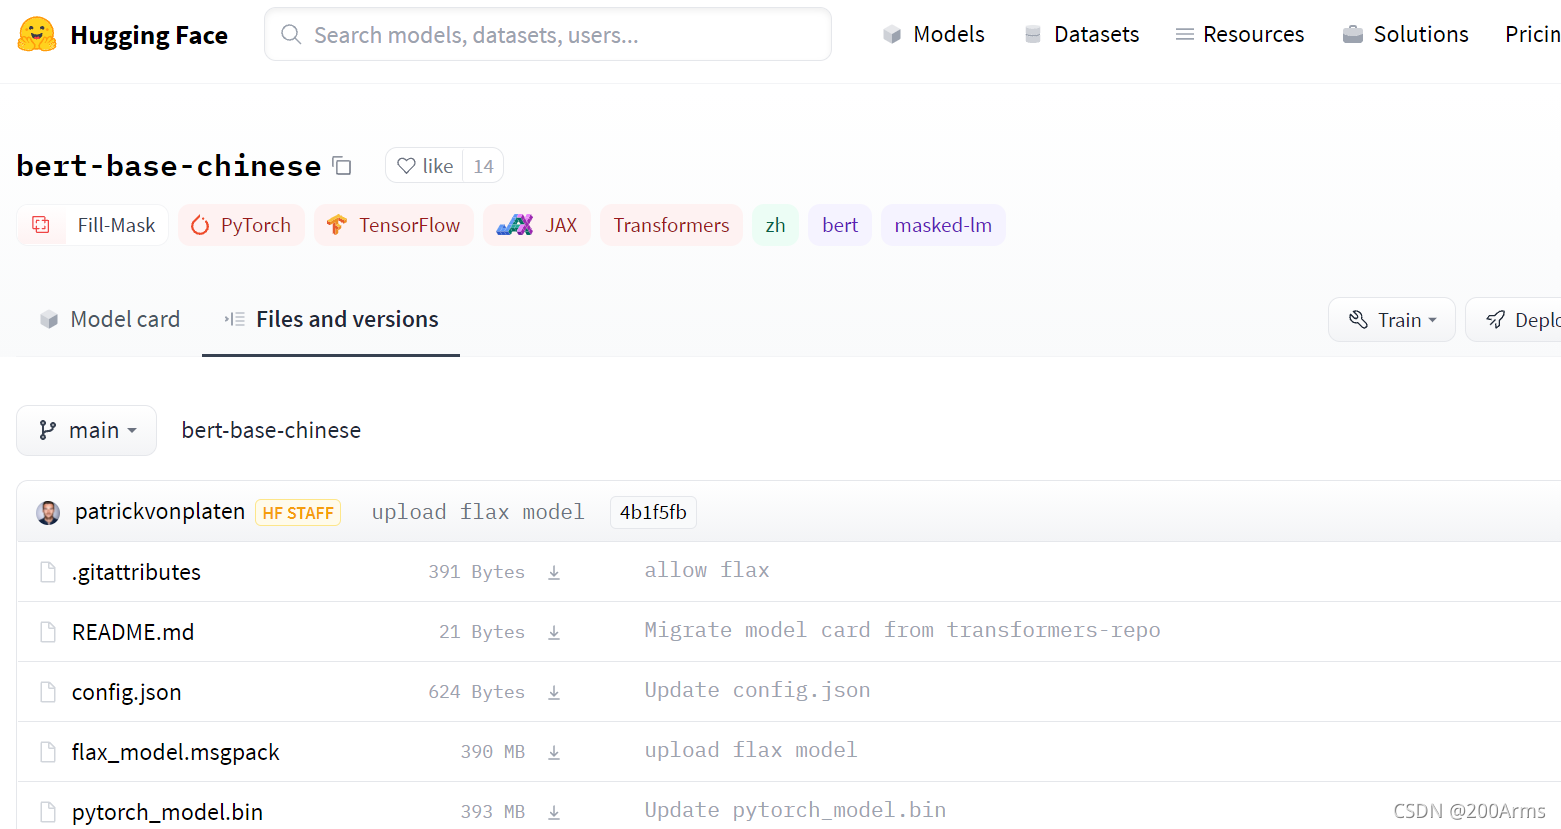
Task: Click the Resources hamburger icon
Action: click(1185, 35)
